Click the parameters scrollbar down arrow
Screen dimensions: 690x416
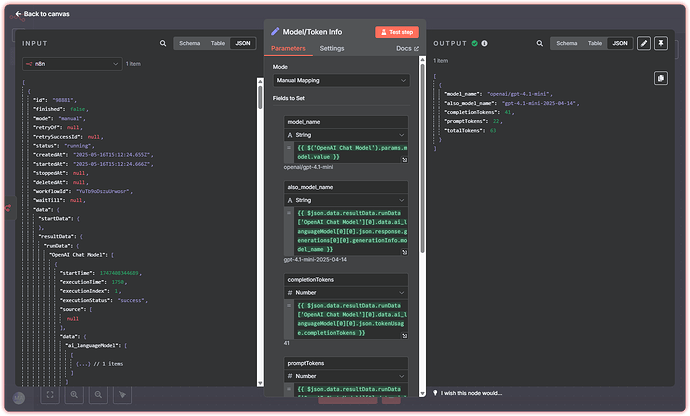coord(422,393)
